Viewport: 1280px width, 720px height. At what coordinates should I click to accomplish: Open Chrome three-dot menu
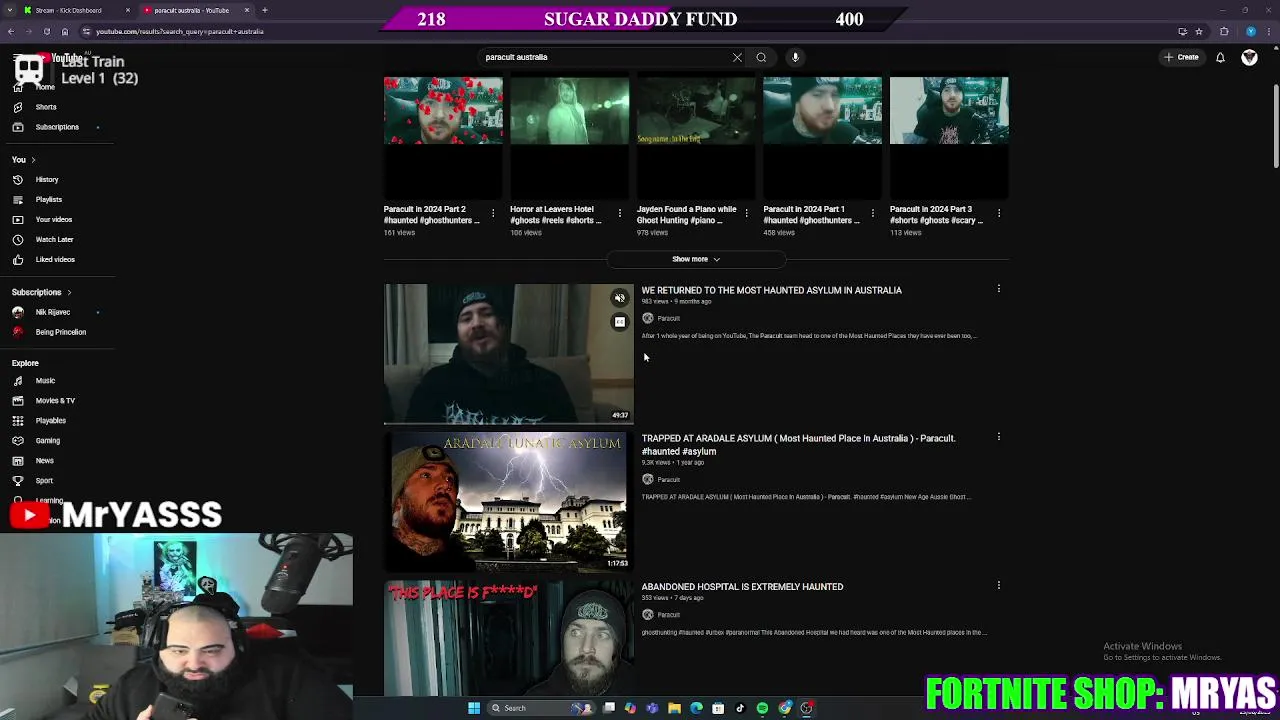[1269, 31]
